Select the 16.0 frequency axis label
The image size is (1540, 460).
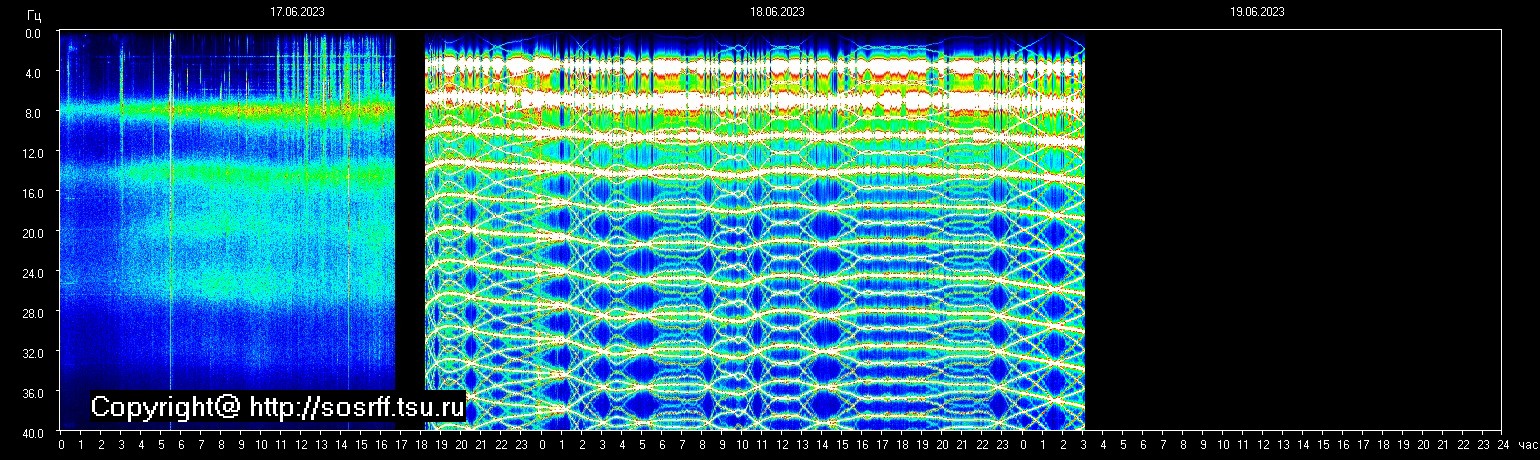click(31, 193)
